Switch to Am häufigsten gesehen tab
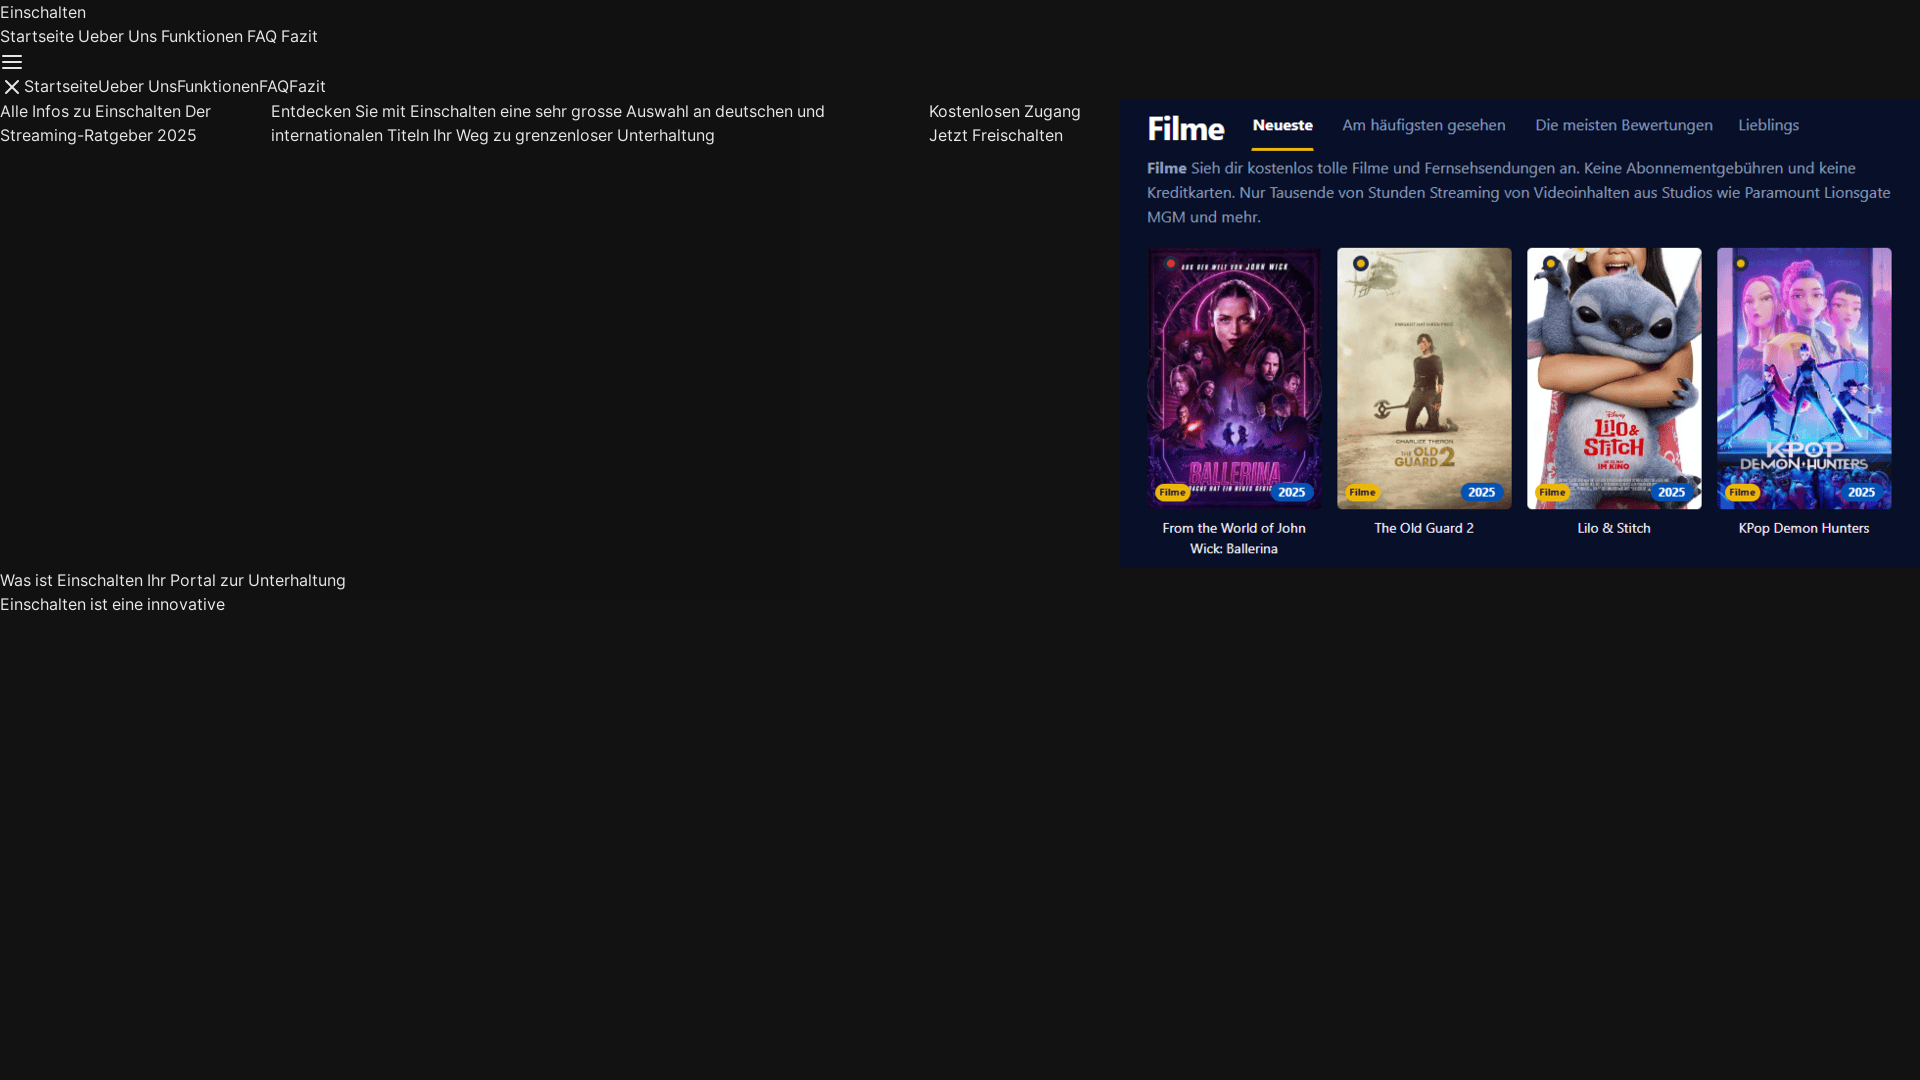Viewport: 1920px width, 1080px height. (x=1423, y=125)
